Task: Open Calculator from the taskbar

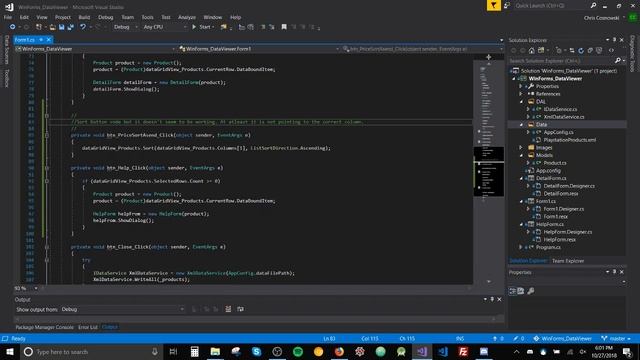Action: [x=194, y=351]
